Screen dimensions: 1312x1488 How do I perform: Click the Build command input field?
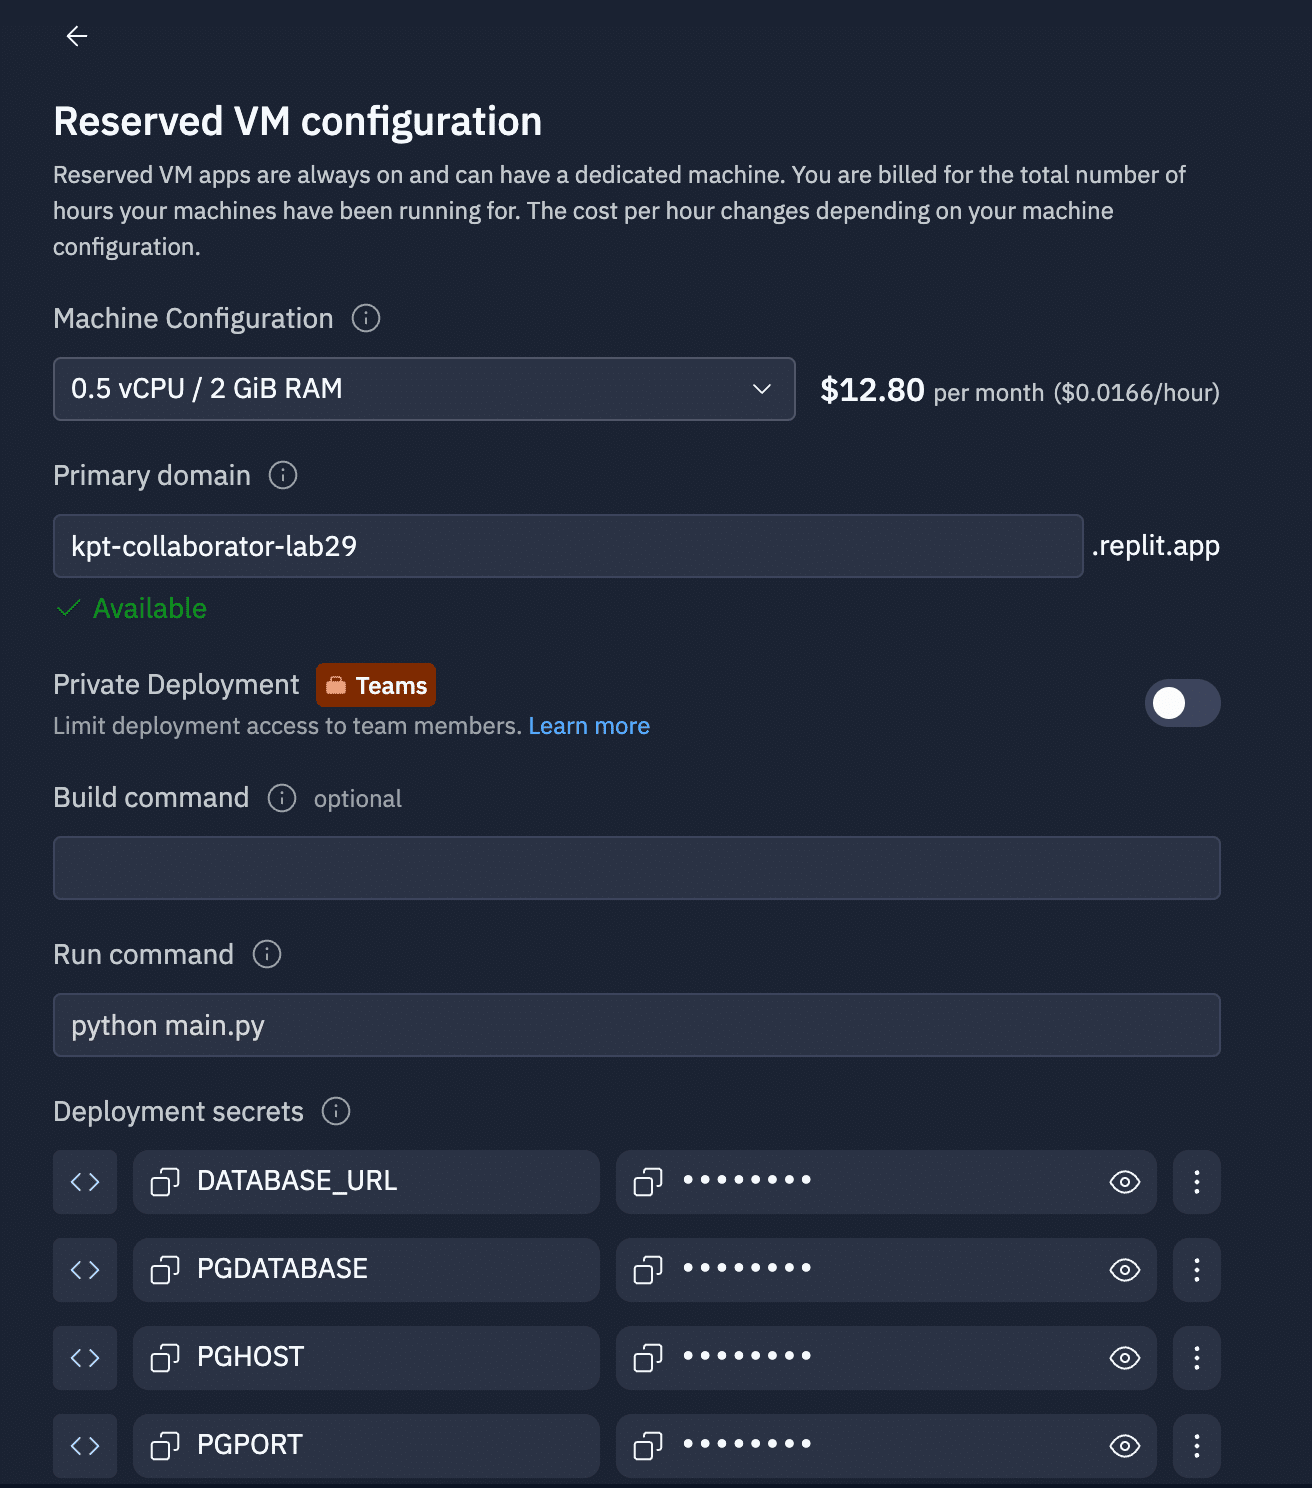636,868
